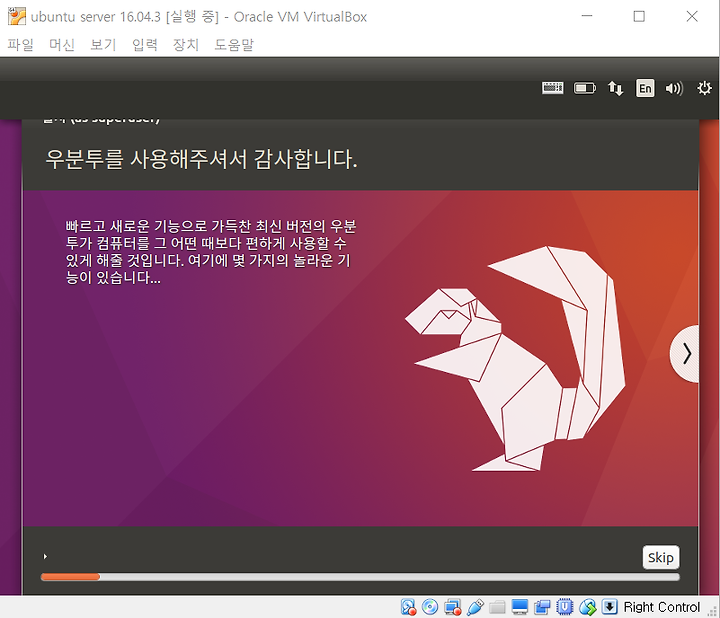Expand installation details disclosure triangle
720x618 pixels.
[x=45, y=556]
